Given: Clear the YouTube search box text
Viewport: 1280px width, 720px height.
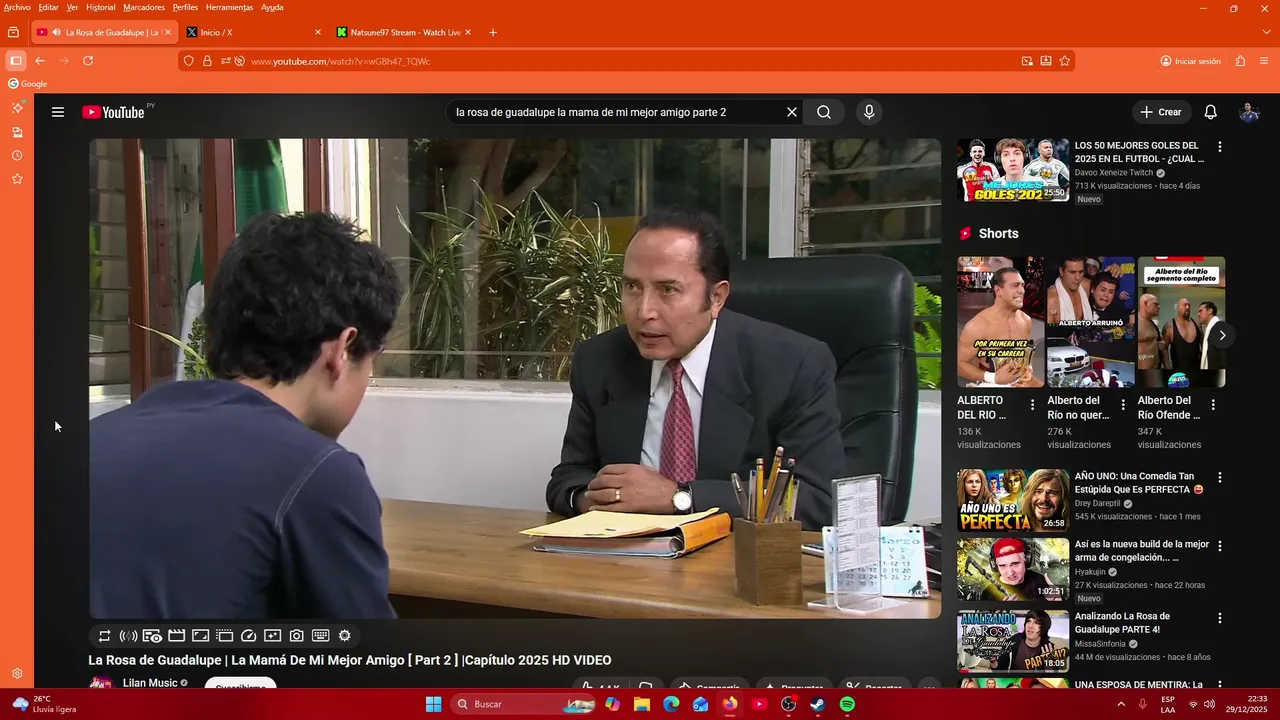Looking at the screenshot, I should pyautogui.click(x=792, y=112).
